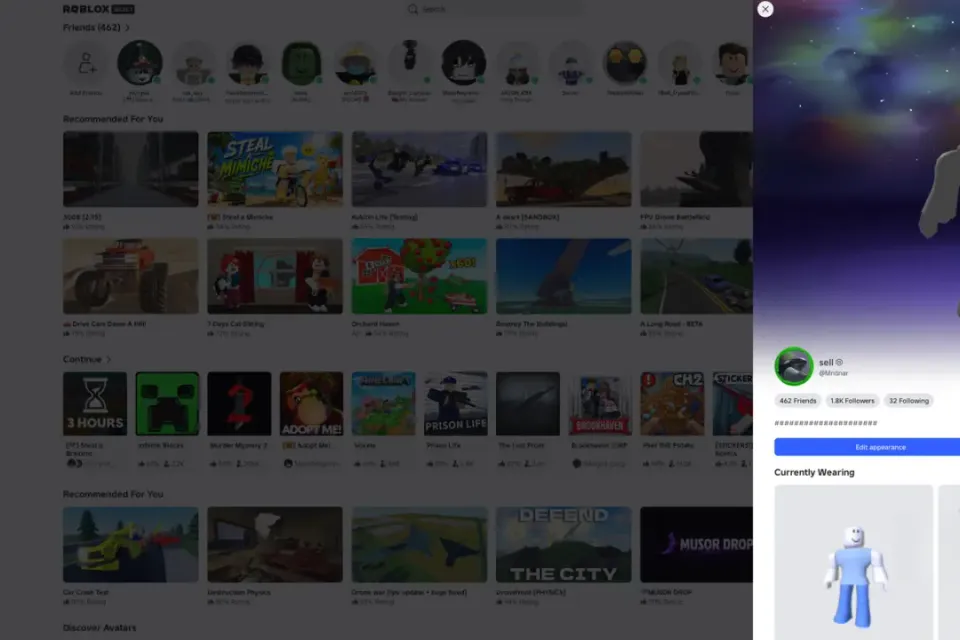
Task: Focus the Search input field
Action: coord(494,9)
